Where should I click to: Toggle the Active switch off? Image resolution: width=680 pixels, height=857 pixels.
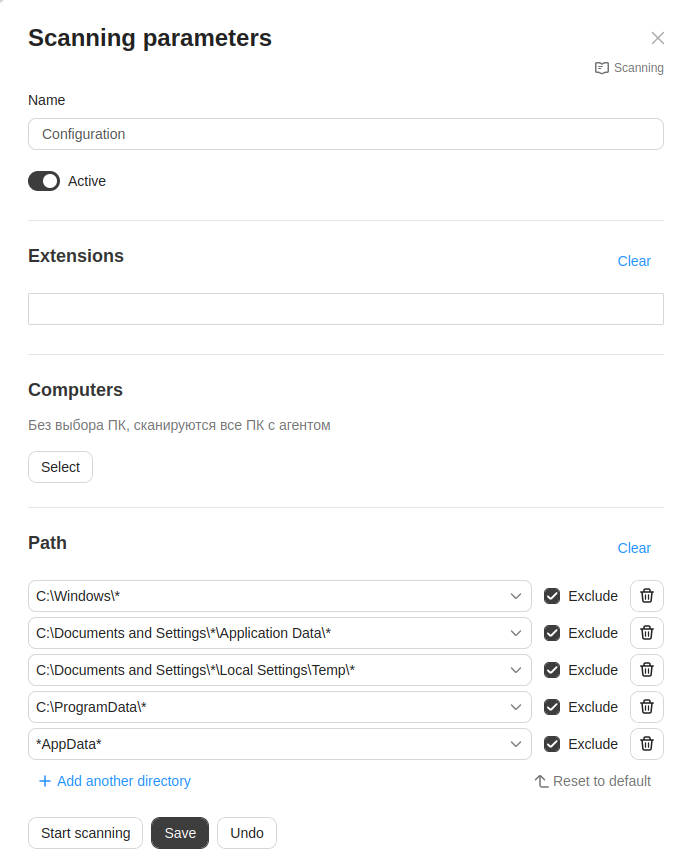[x=44, y=181]
